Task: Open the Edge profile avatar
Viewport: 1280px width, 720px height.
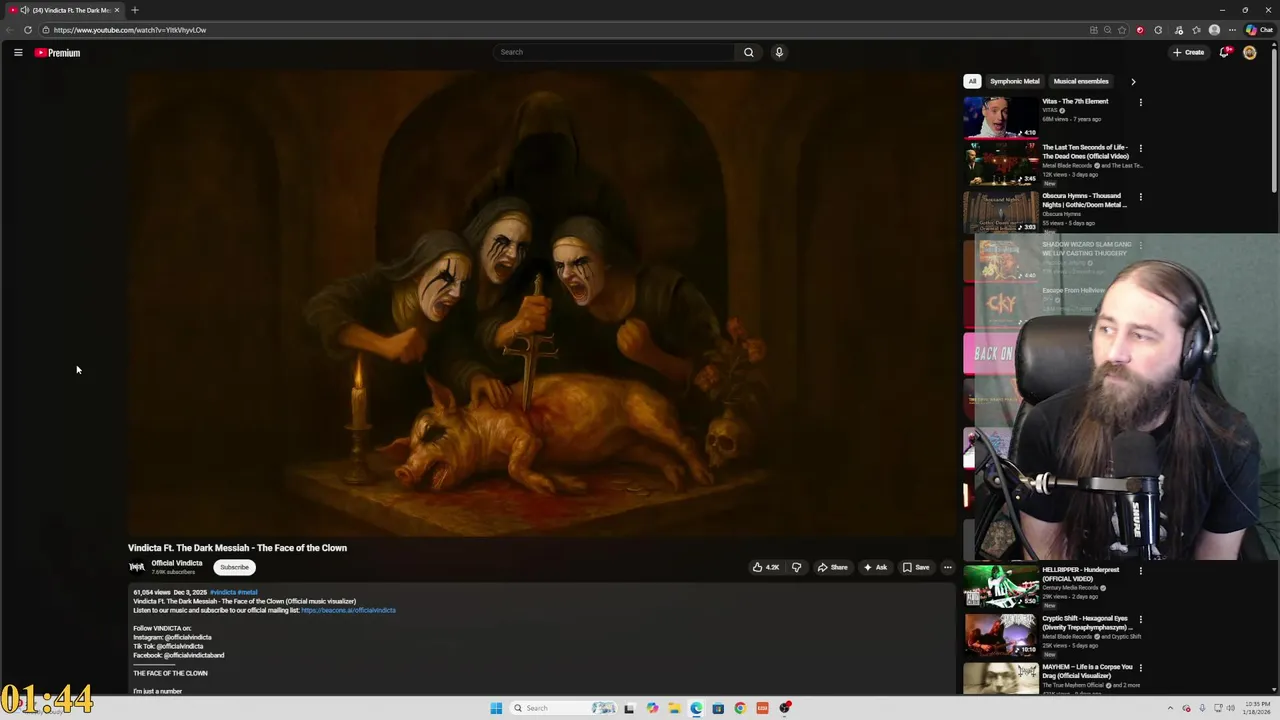Action: 1214,30
